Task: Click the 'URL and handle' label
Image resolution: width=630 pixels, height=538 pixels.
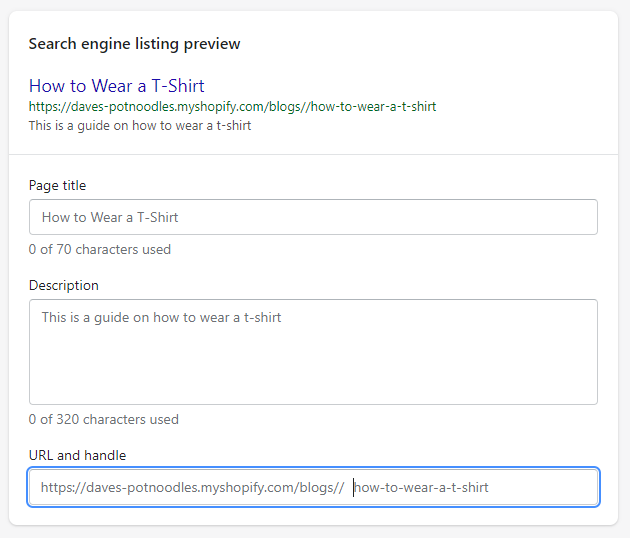Action: click(x=77, y=455)
